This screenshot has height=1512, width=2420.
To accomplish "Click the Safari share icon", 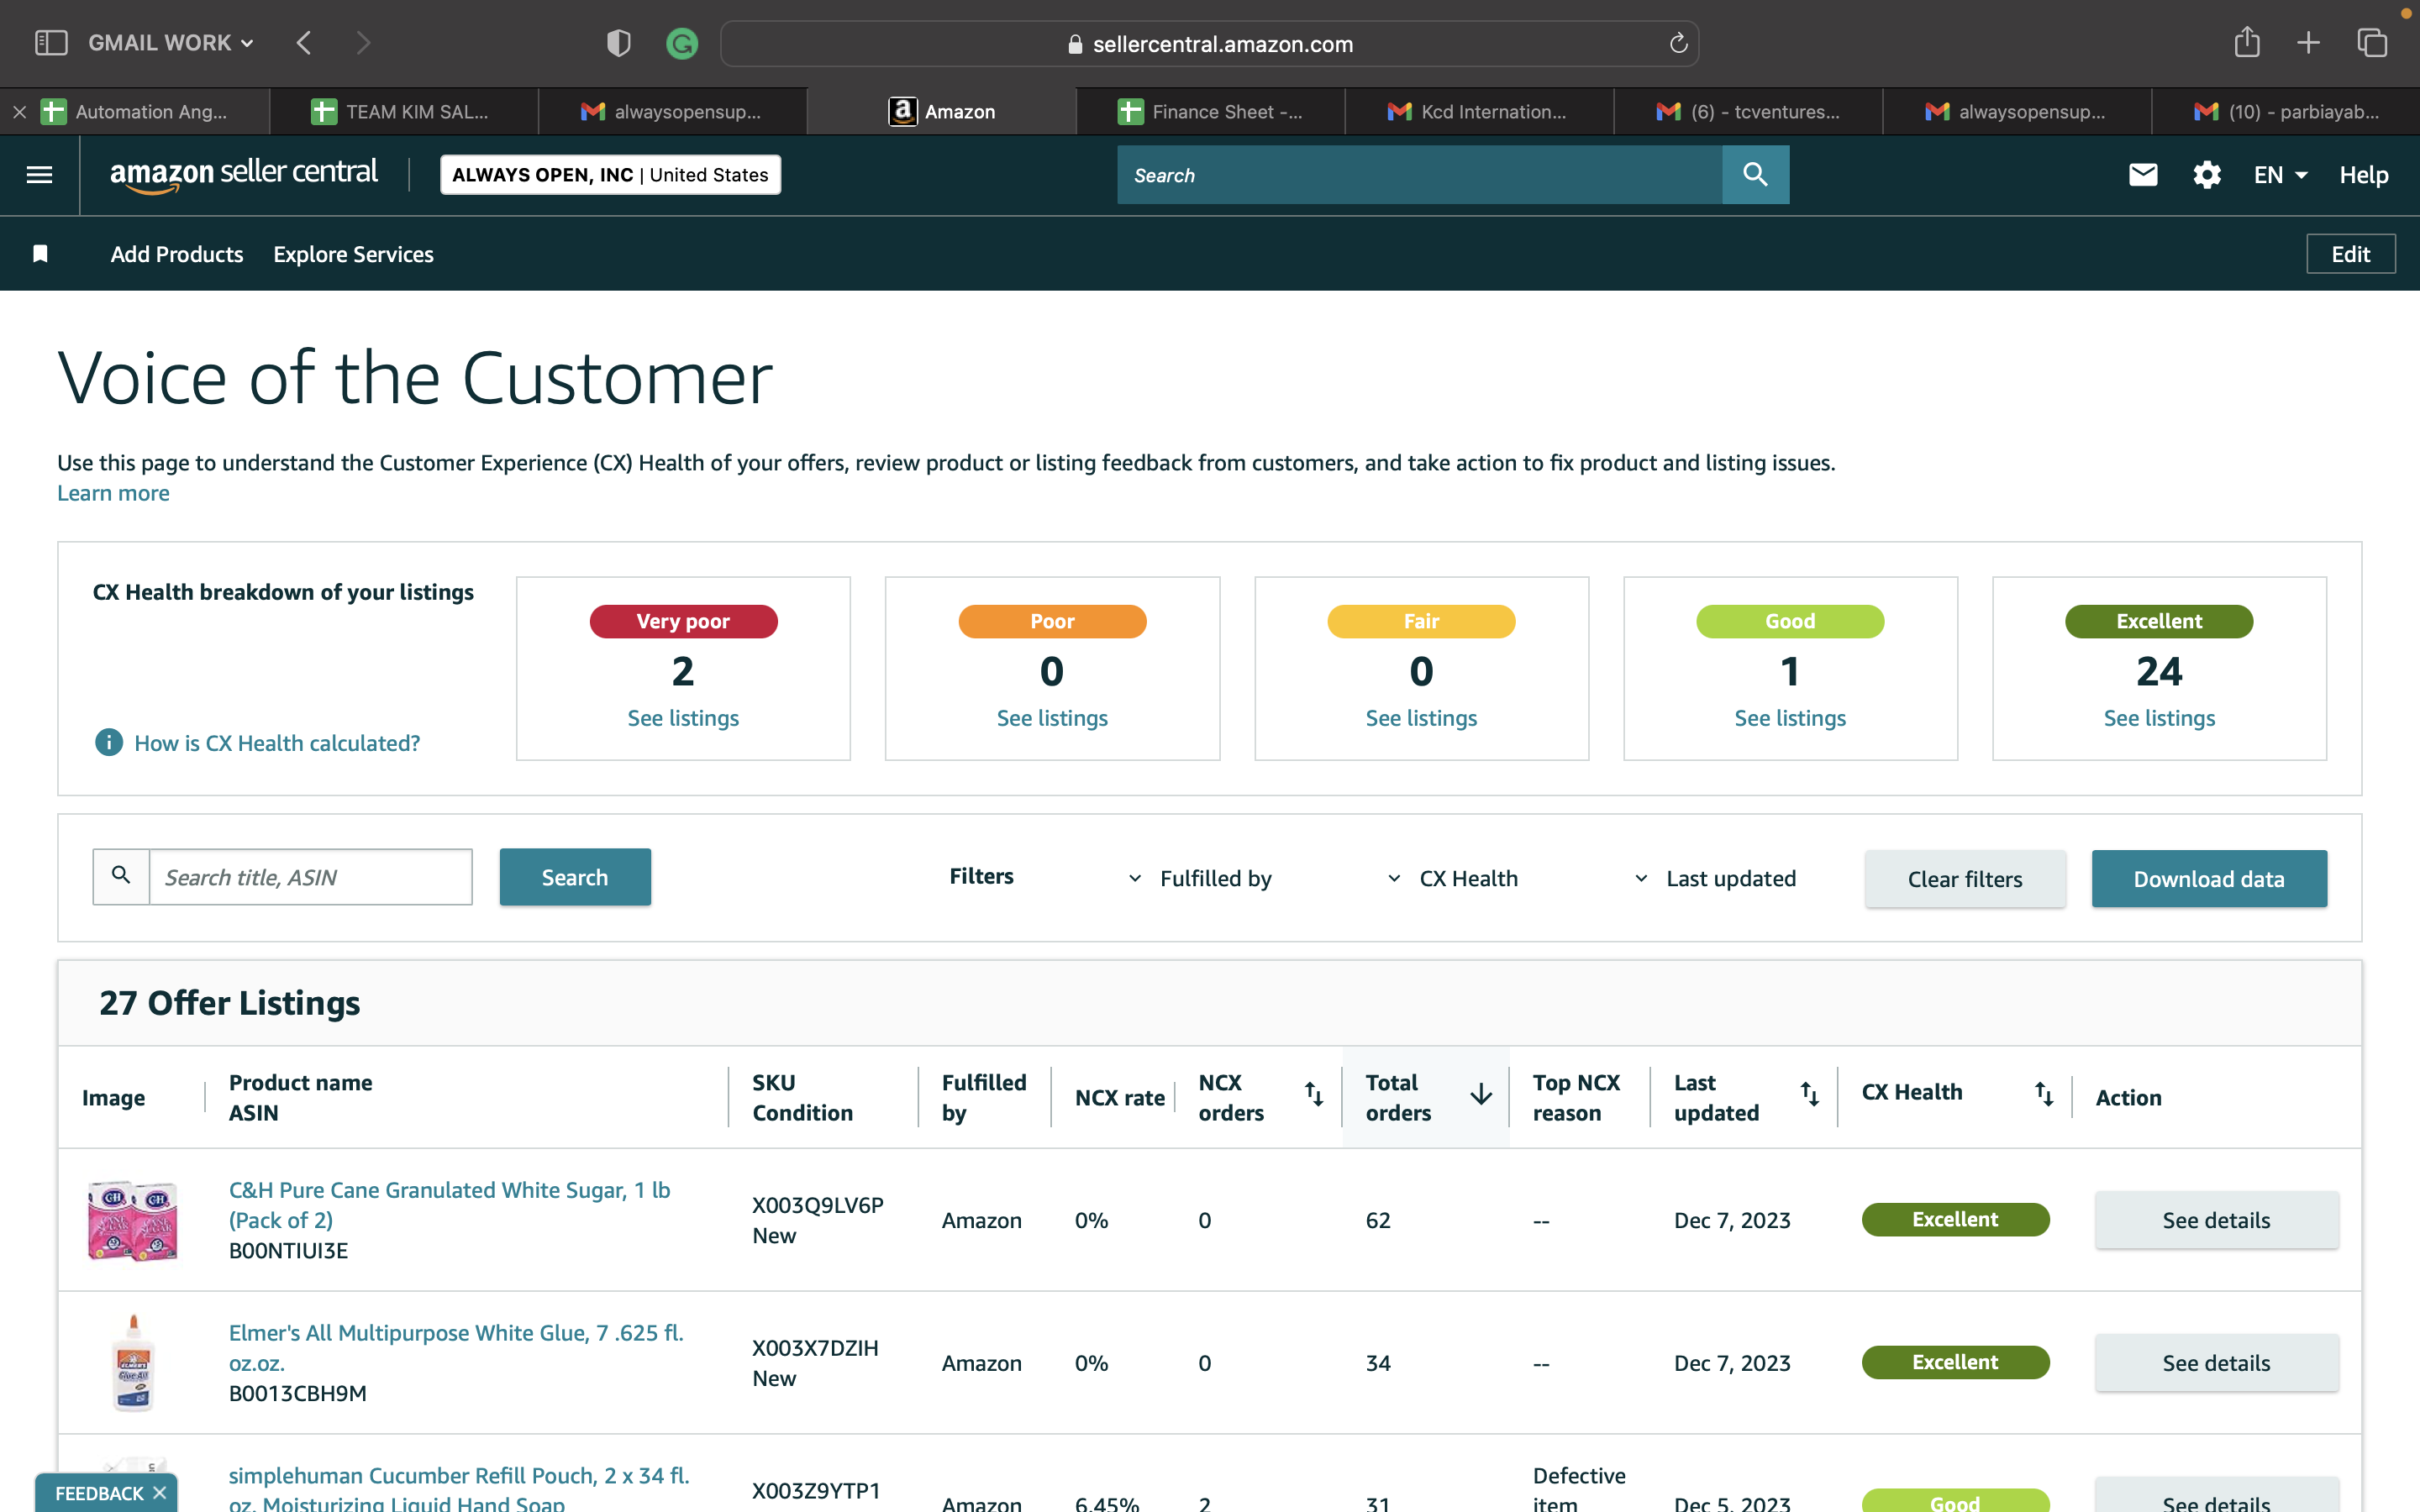I will [x=2247, y=42].
